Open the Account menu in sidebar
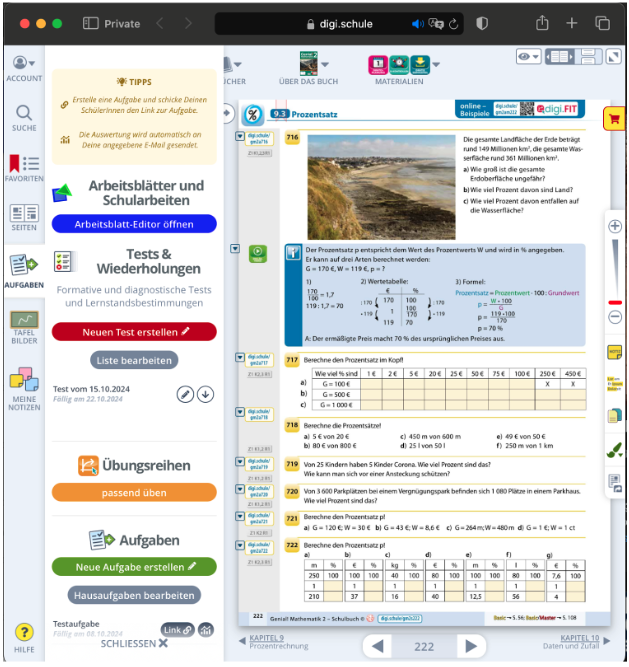 [x=24, y=67]
